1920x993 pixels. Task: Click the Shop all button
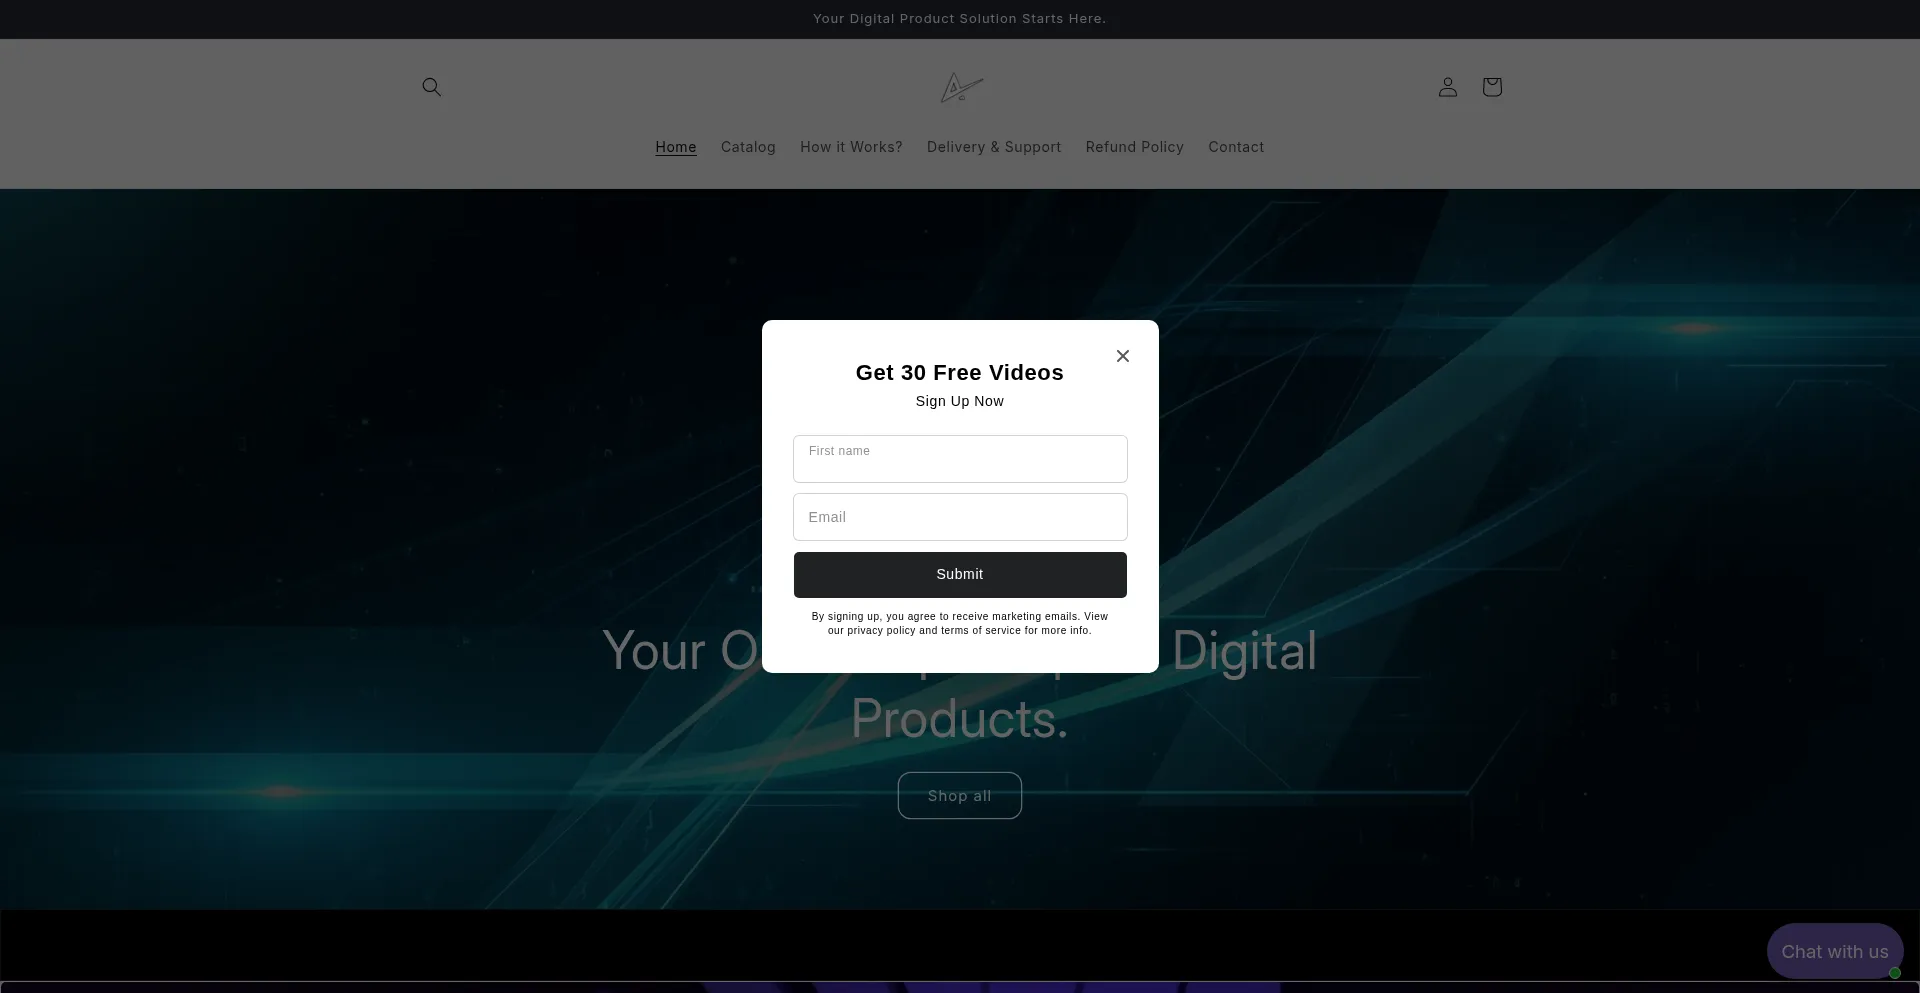pyautogui.click(x=959, y=796)
